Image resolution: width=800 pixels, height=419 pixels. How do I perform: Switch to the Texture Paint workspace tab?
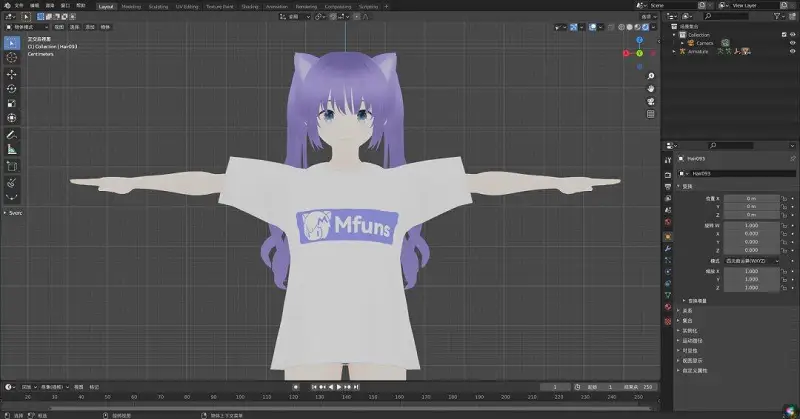tap(220, 7)
